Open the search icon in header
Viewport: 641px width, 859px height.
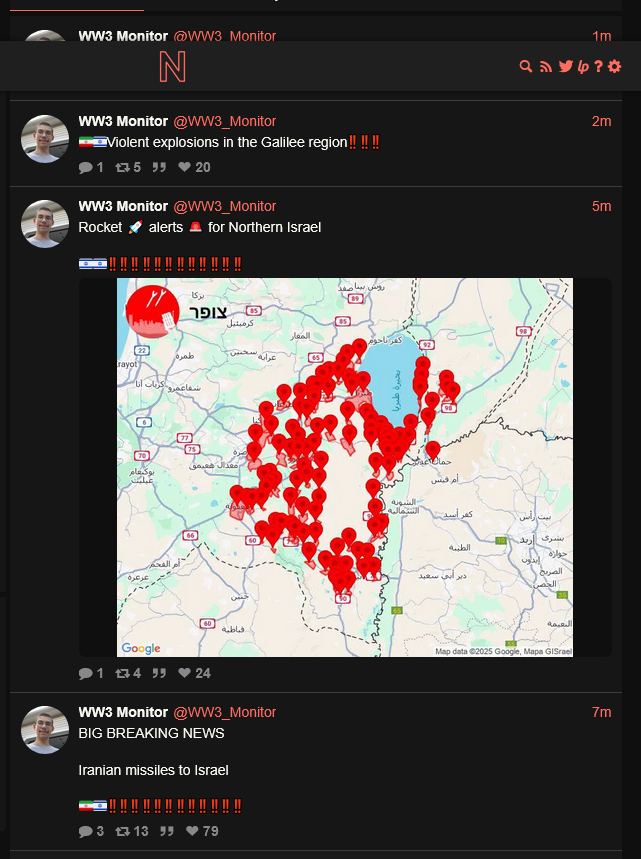[x=525, y=66]
